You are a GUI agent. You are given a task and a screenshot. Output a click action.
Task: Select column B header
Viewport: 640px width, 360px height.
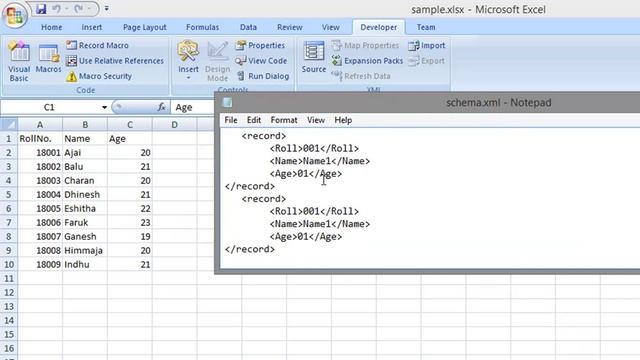[x=85, y=124]
